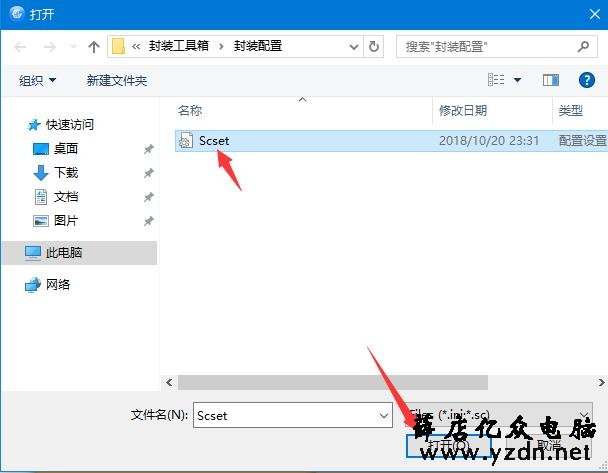Select 封装配置 in the address path
This screenshot has height=473, width=608.
[x=258, y=46]
